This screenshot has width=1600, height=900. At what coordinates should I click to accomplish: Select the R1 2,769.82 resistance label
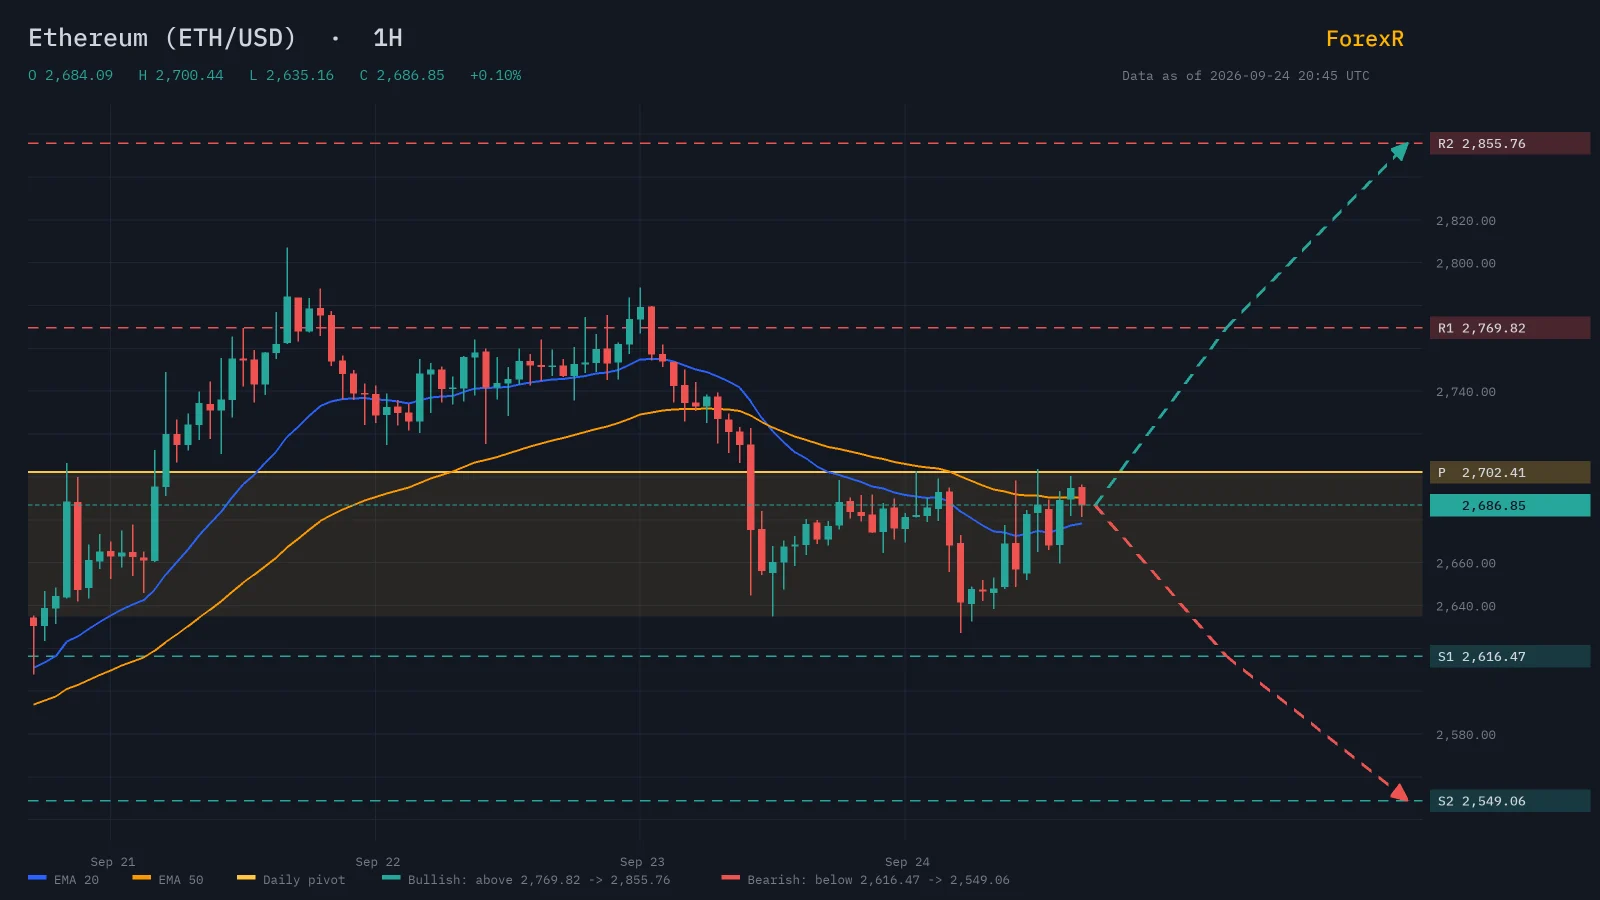click(x=1510, y=328)
